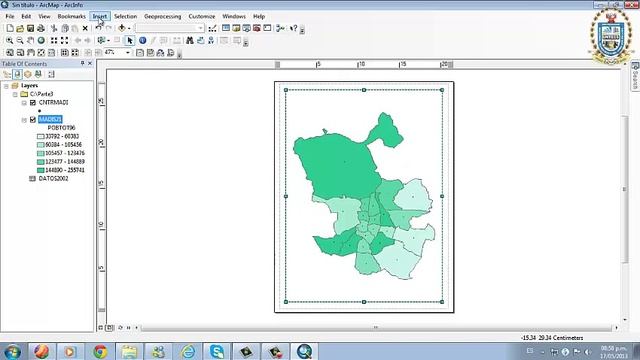The height and width of the screenshot is (360, 640).
Task: Switch to Layout View button
Action: 109,328
